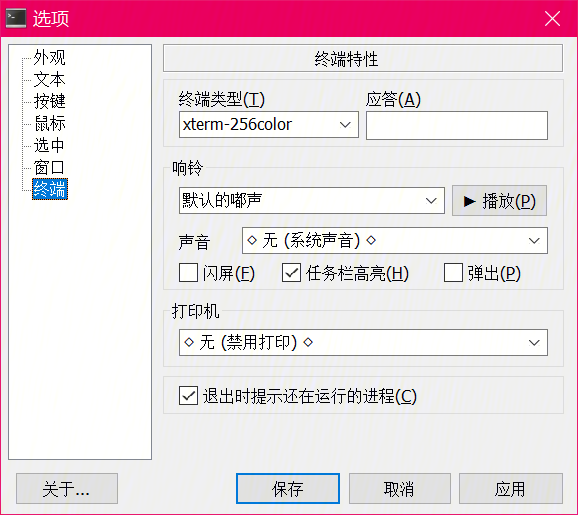This screenshot has height=515, width=578.
Task: Toggle 退出时提示还在运行的进程 checkbox
Action: tap(188, 396)
